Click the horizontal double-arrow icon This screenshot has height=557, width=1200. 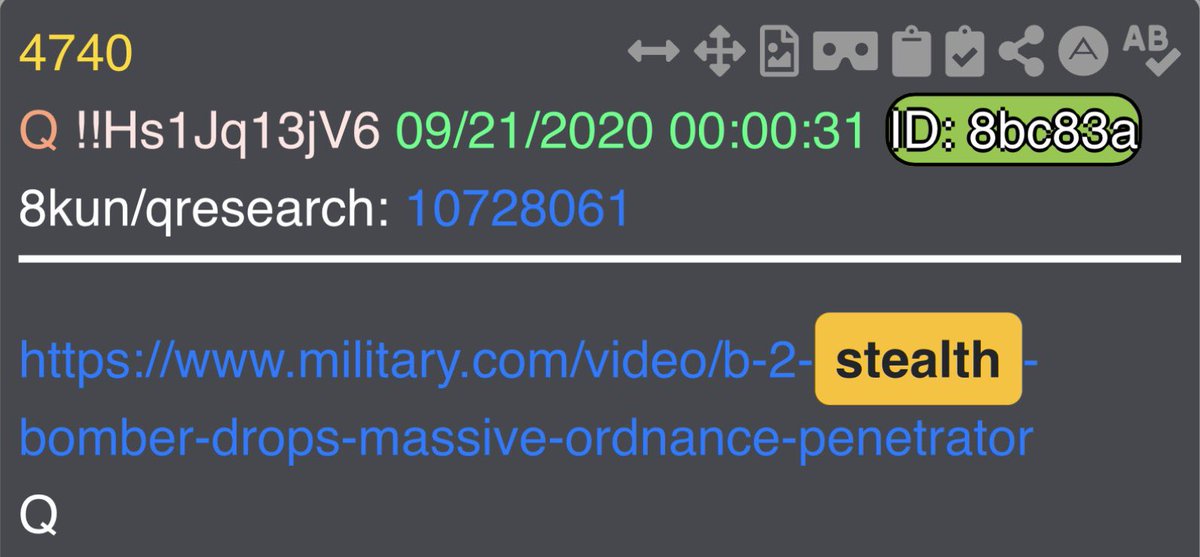point(653,52)
